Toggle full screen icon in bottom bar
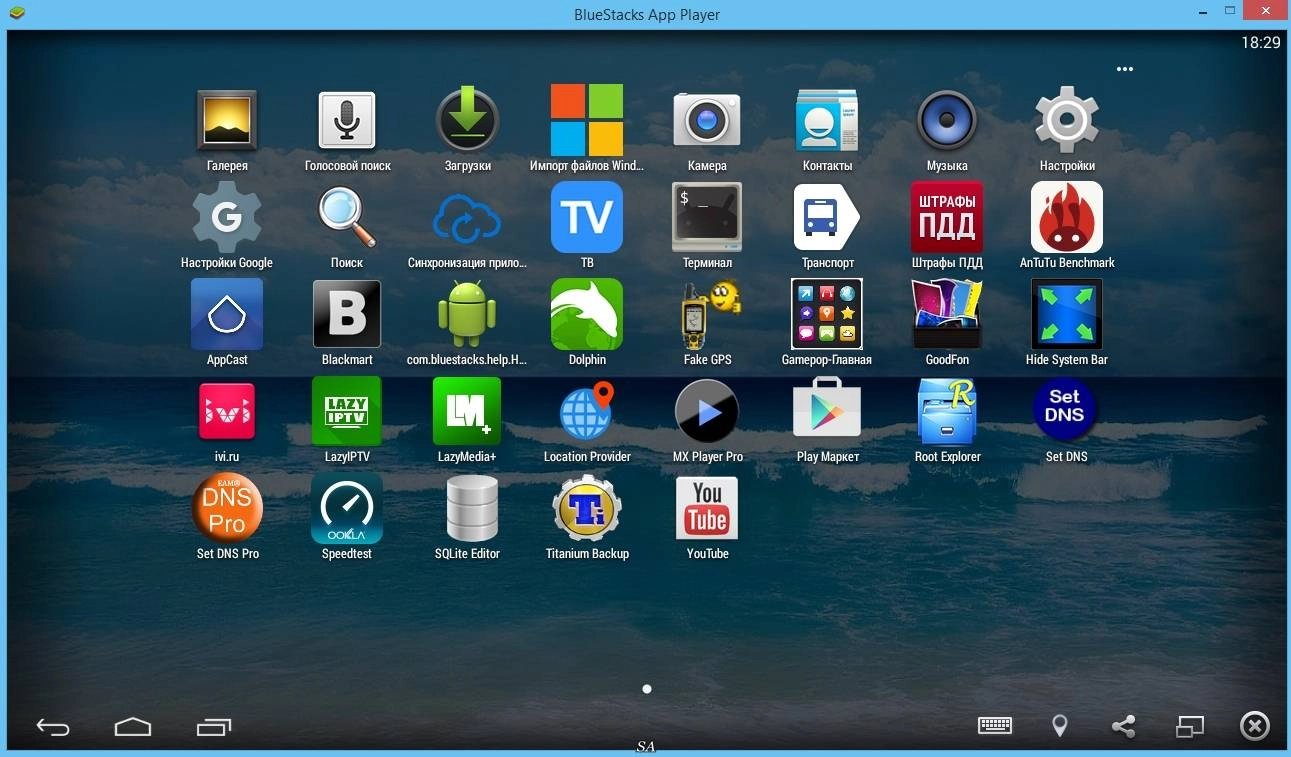Image resolution: width=1291 pixels, height=757 pixels. [x=1190, y=726]
